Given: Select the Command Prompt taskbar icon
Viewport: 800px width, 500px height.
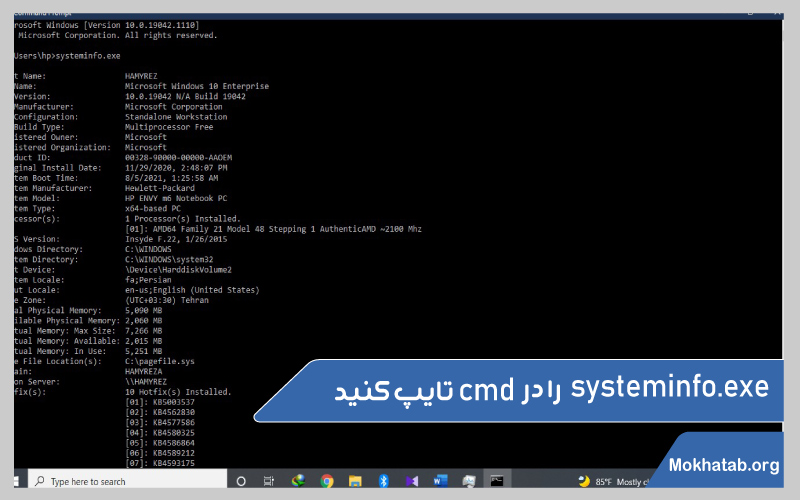Looking at the screenshot, I should coord(497,481).
